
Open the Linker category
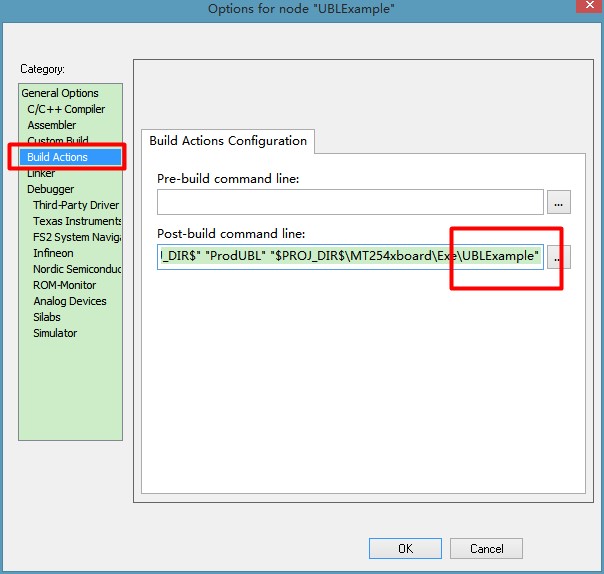click(41, 173)
